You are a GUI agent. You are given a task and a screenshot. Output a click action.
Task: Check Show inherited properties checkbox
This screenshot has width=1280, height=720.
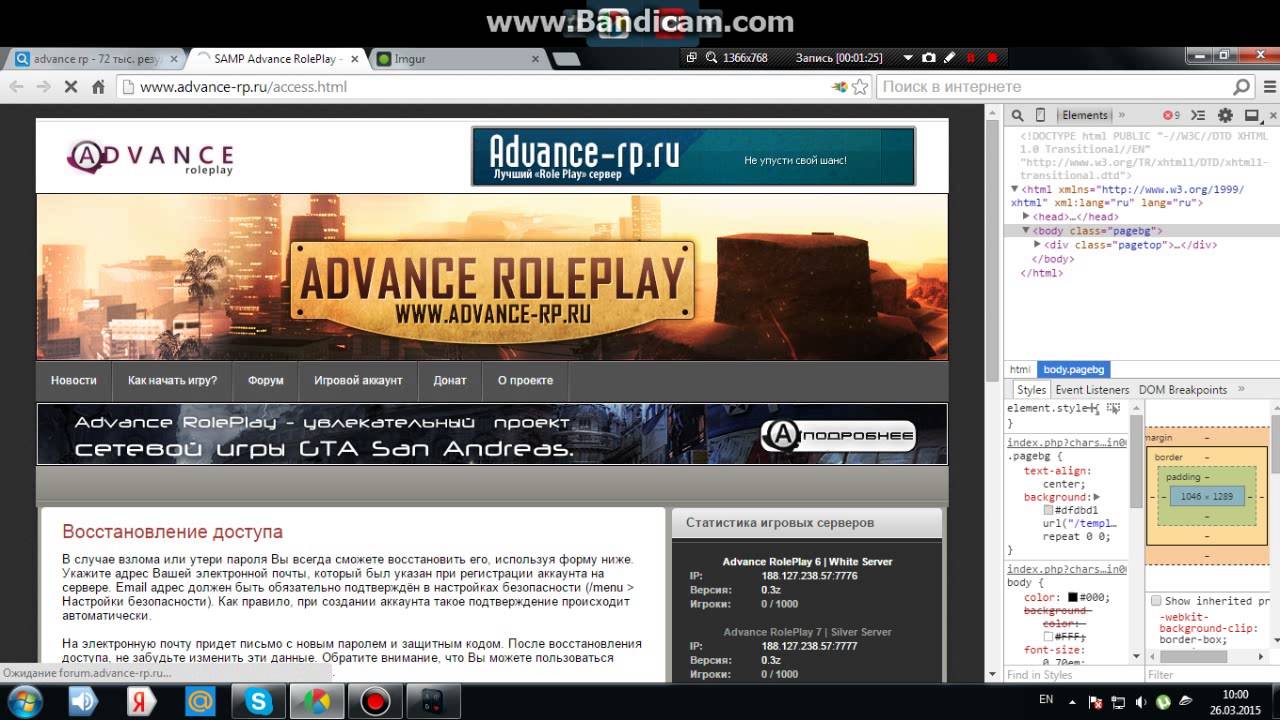coord(1156,601)
